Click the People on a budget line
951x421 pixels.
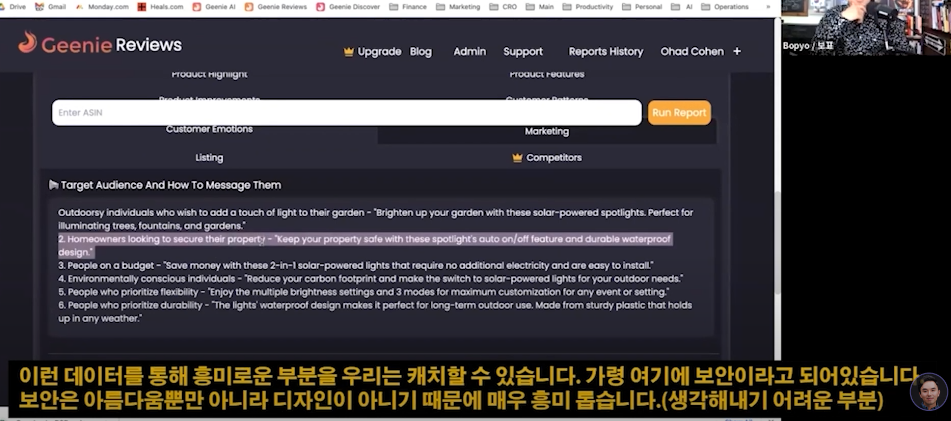tap(356, 266)
